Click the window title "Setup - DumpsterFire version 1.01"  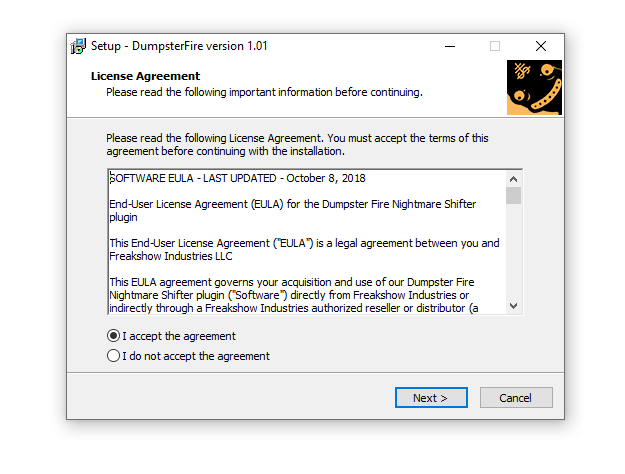tap(179, 46)
